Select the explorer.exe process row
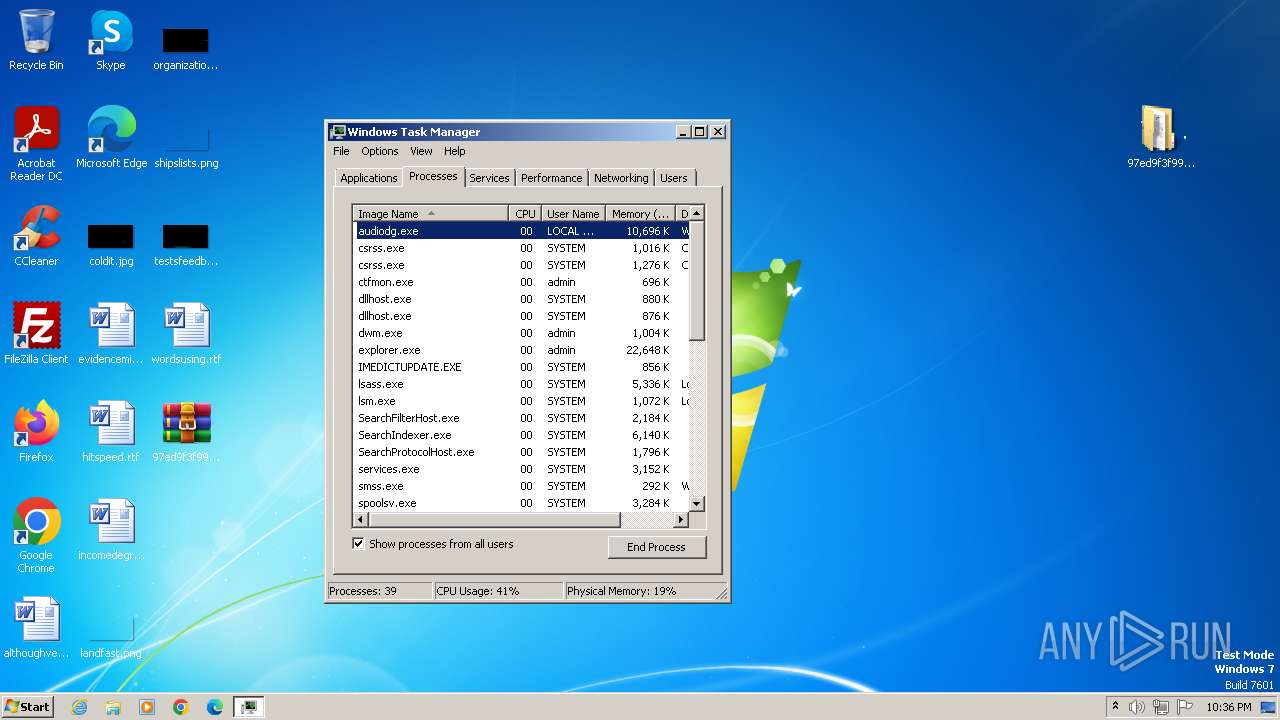Screen dimensions: 1280x720 tap(521, 350)
